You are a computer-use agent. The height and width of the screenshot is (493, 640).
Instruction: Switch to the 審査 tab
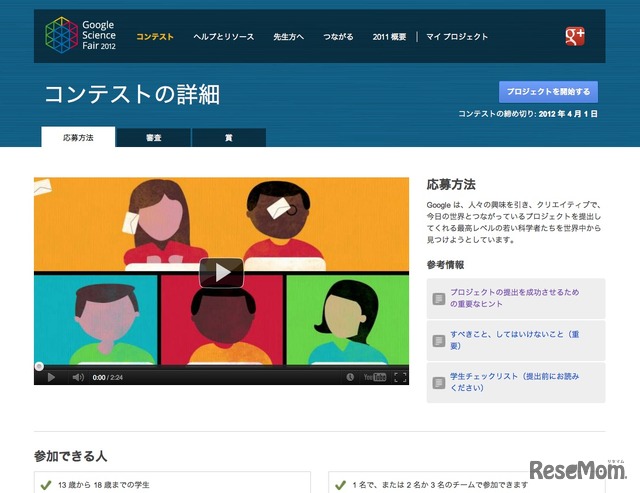(153, 138)
